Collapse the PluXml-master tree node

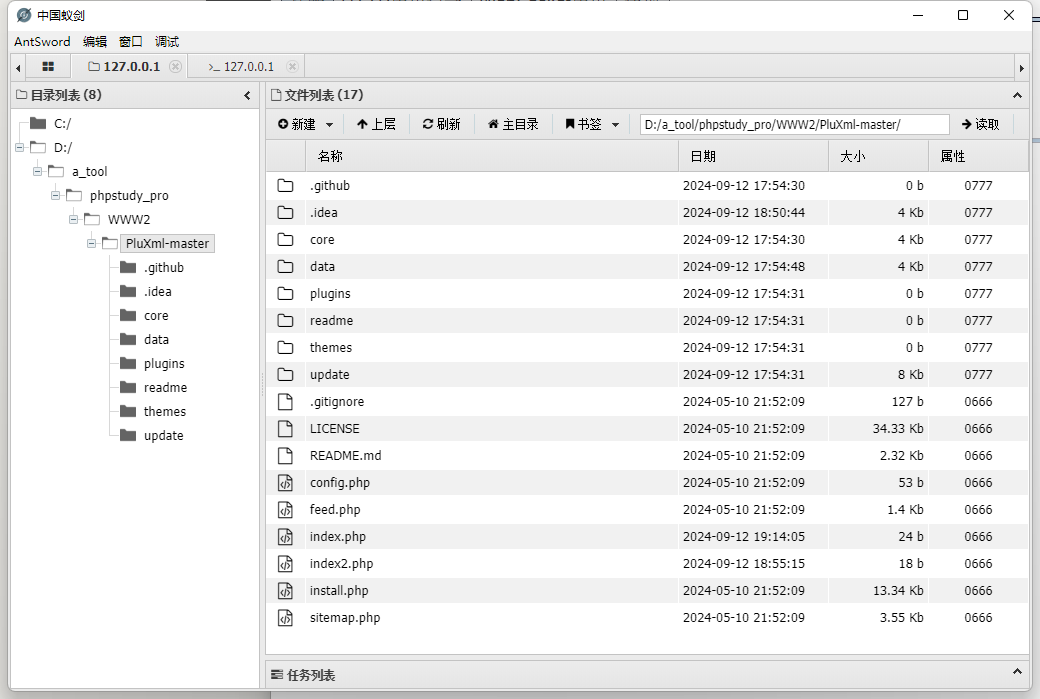click(x=92, y=243)
